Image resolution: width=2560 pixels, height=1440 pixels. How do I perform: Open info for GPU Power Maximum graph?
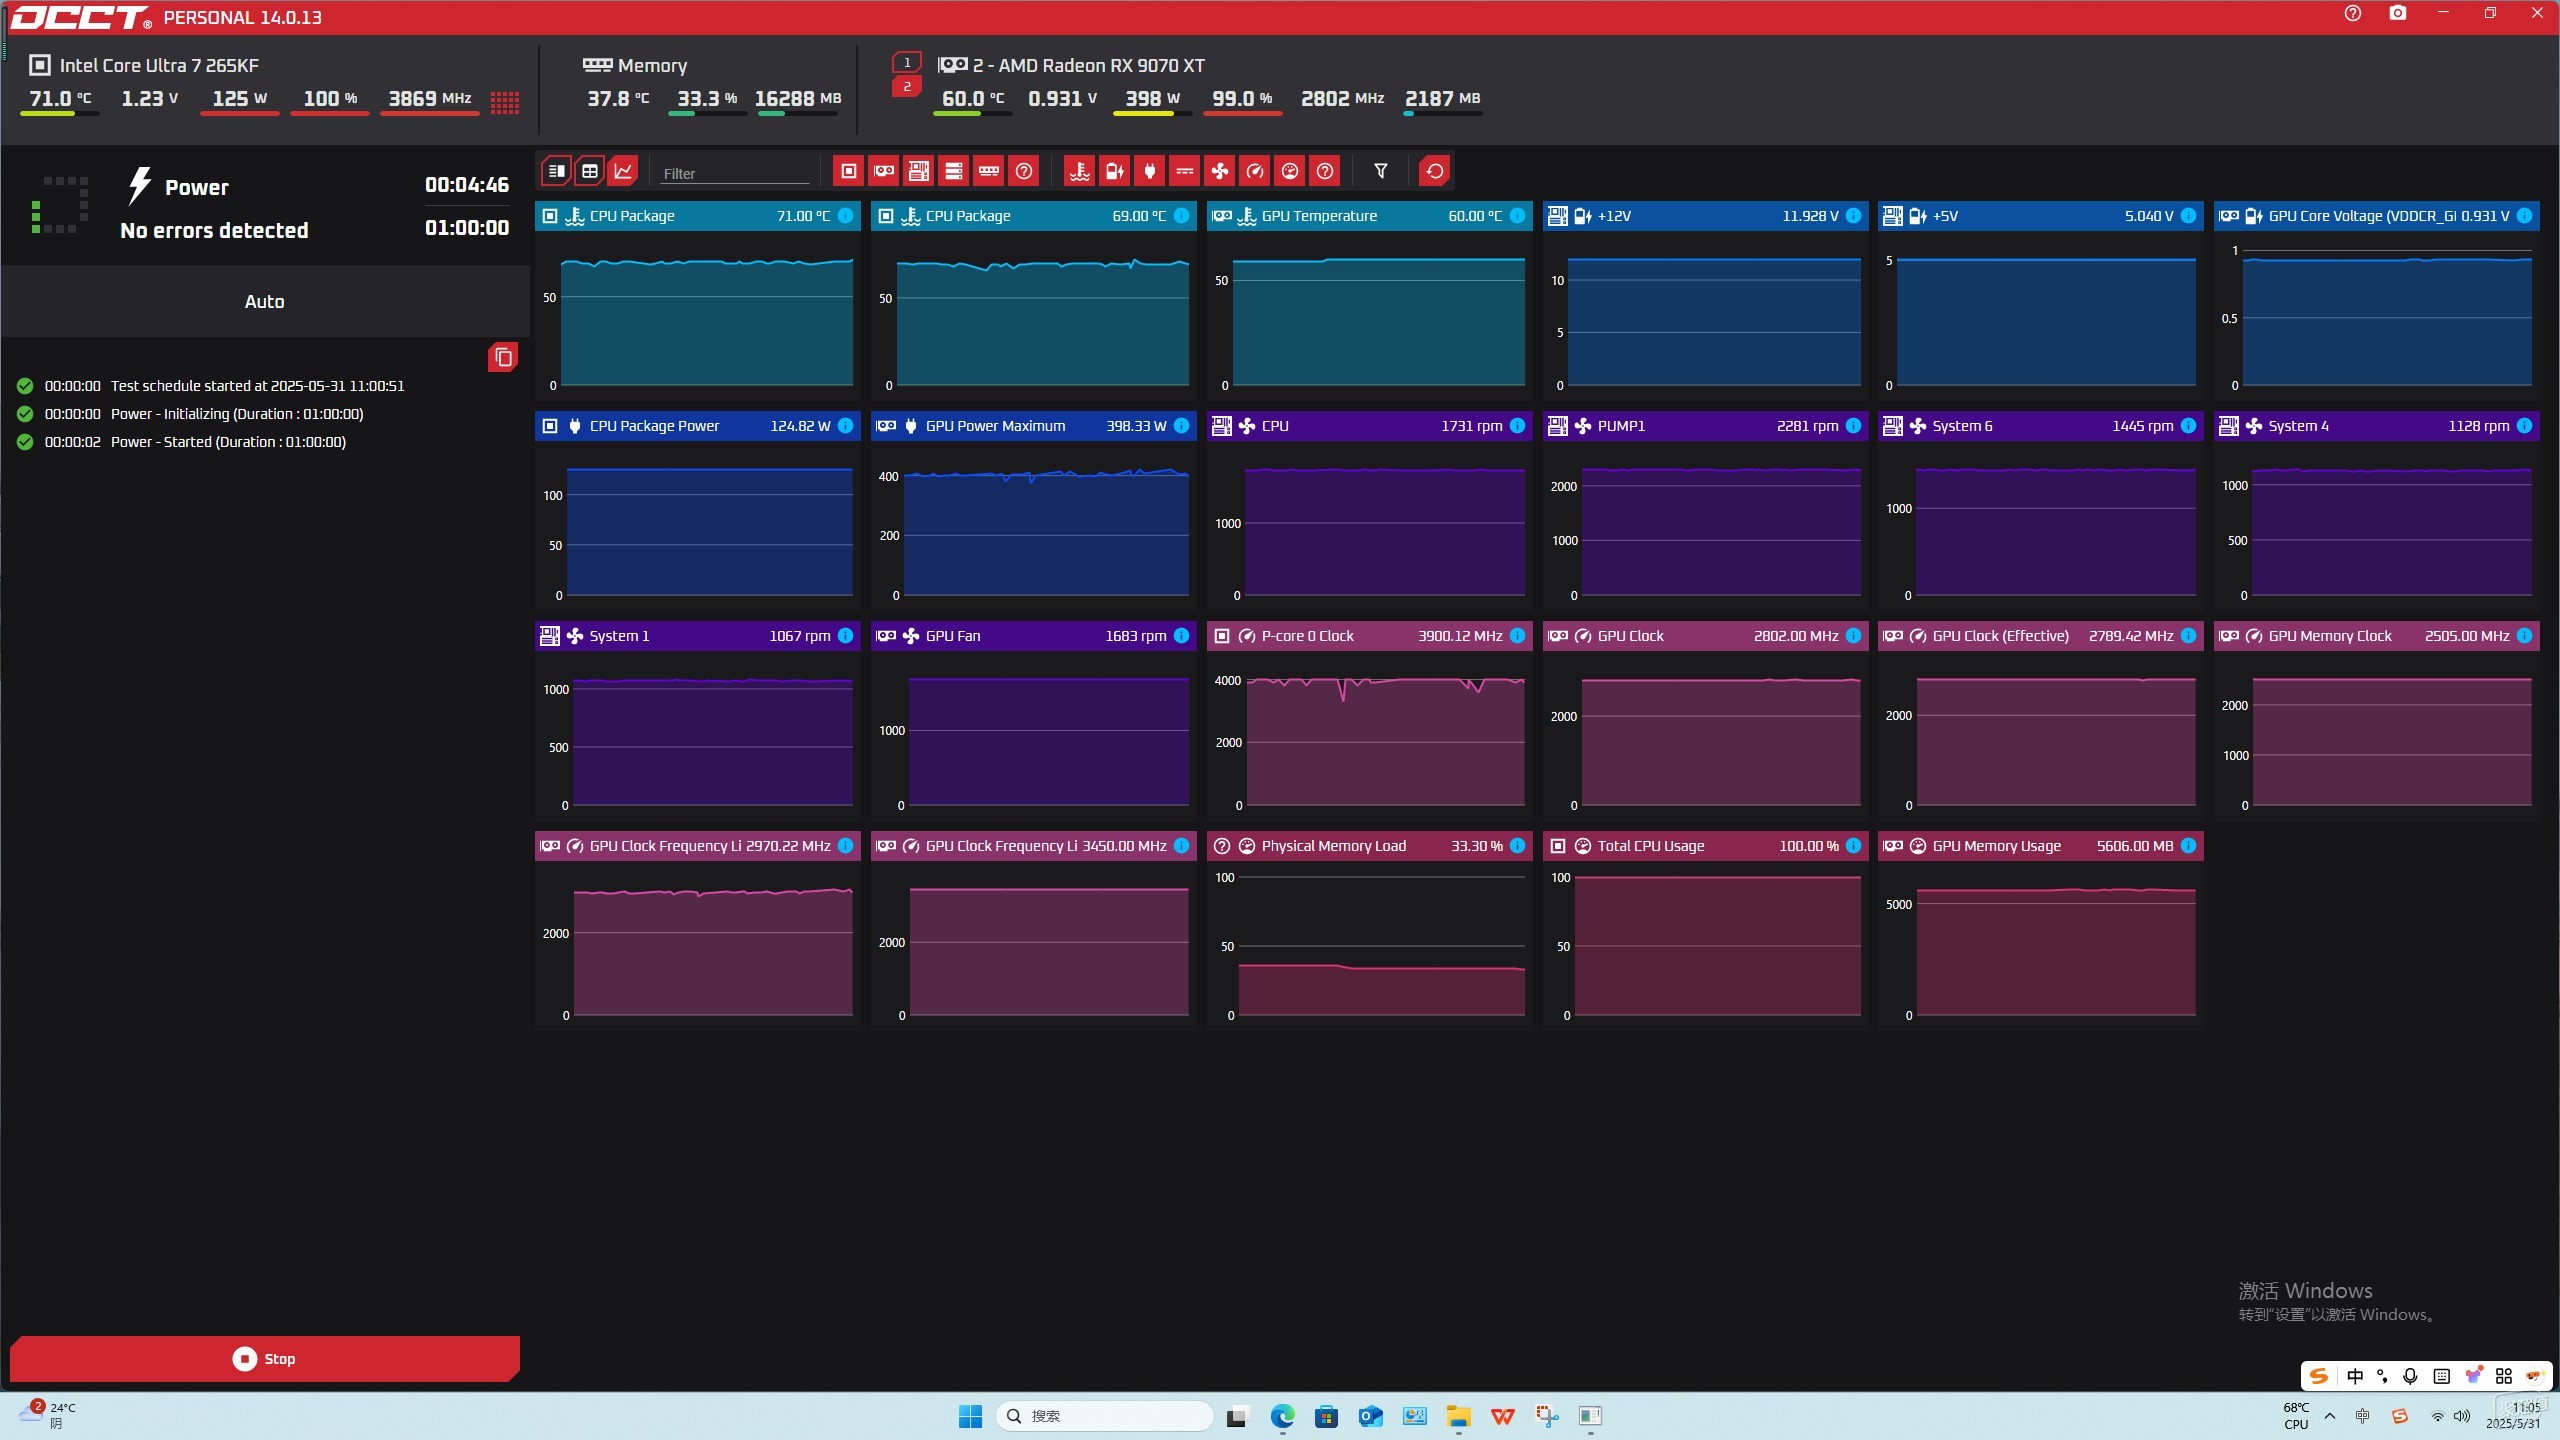[1182, 426]
